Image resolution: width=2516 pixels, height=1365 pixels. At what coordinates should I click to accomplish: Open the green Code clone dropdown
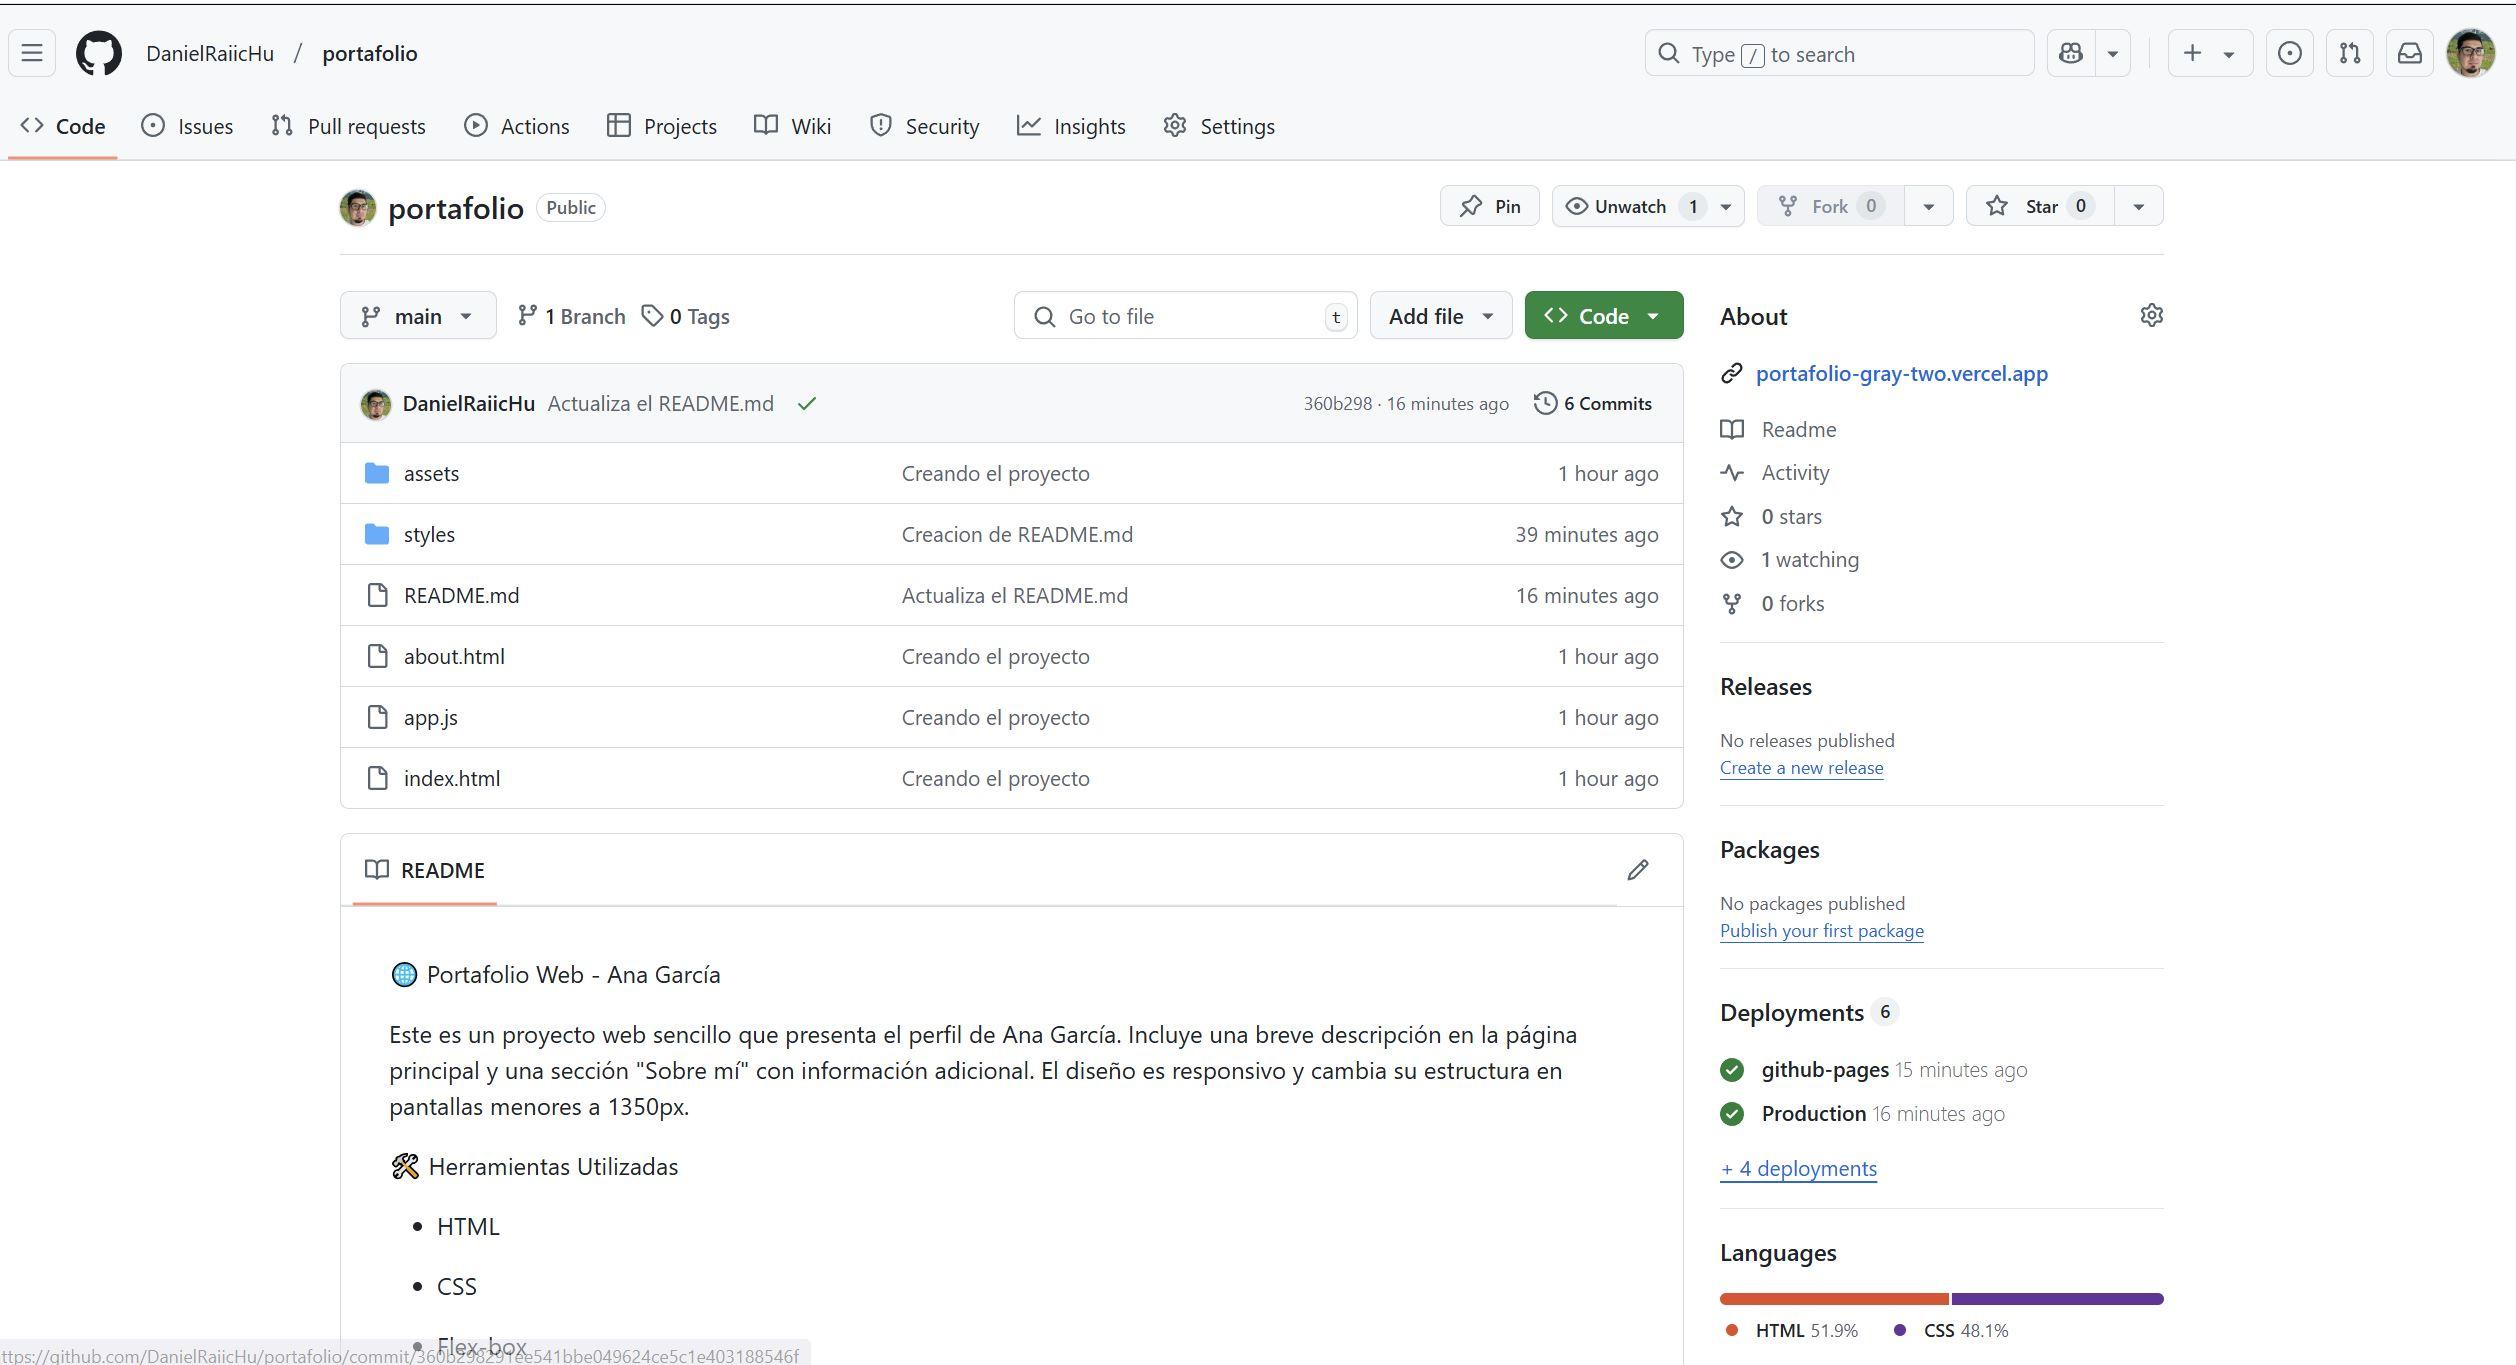click(1604, 316)
